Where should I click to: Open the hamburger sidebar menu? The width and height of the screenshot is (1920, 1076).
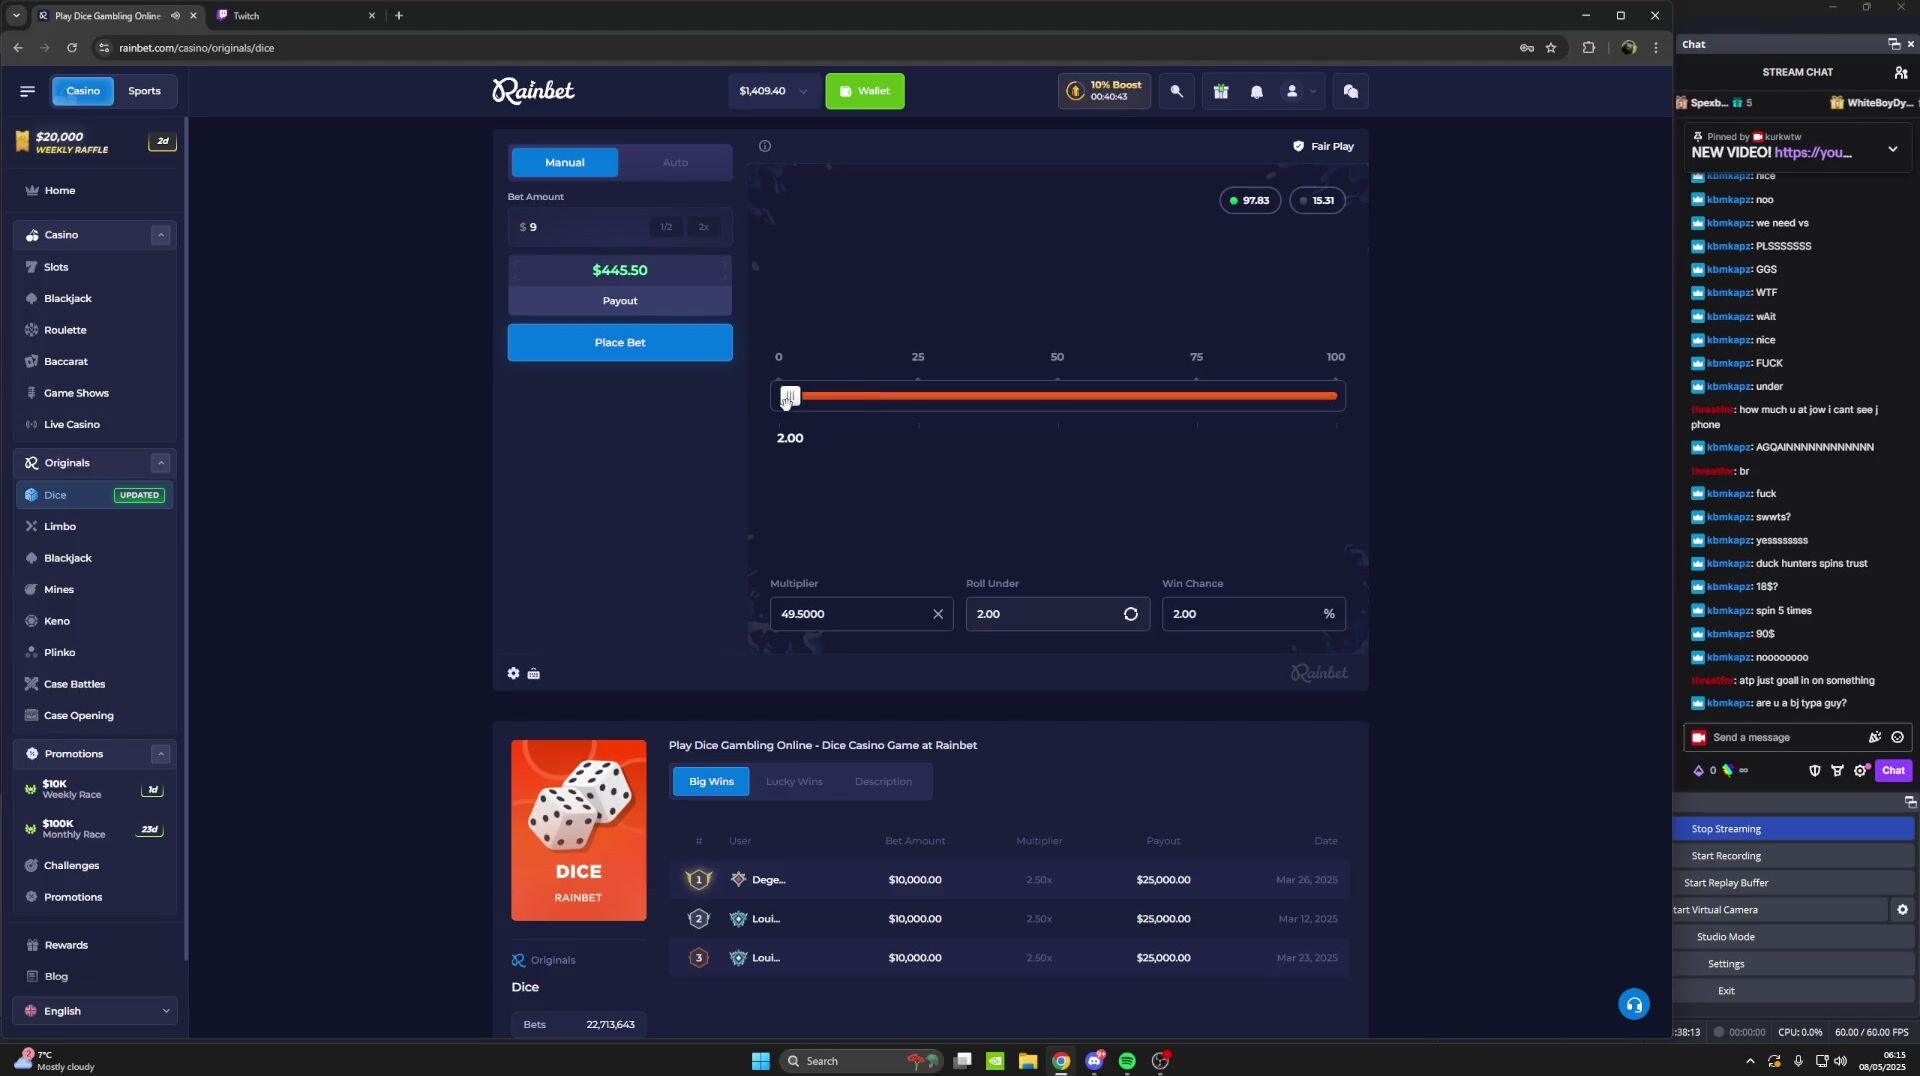(x=27, y=91)
